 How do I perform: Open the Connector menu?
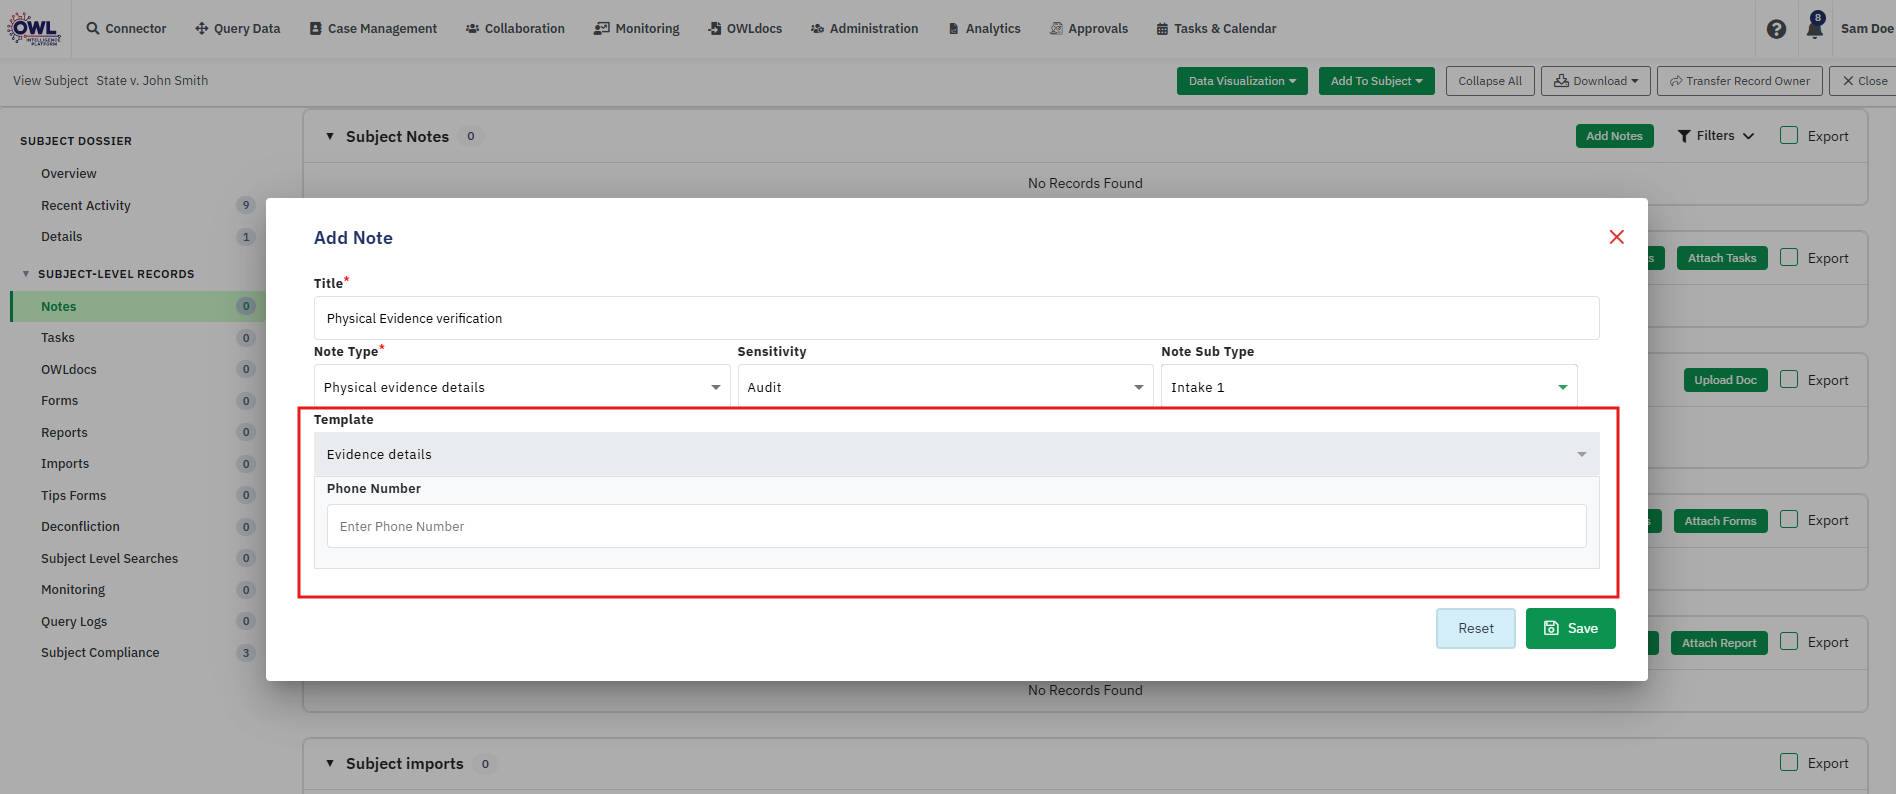tap(126, 28)
